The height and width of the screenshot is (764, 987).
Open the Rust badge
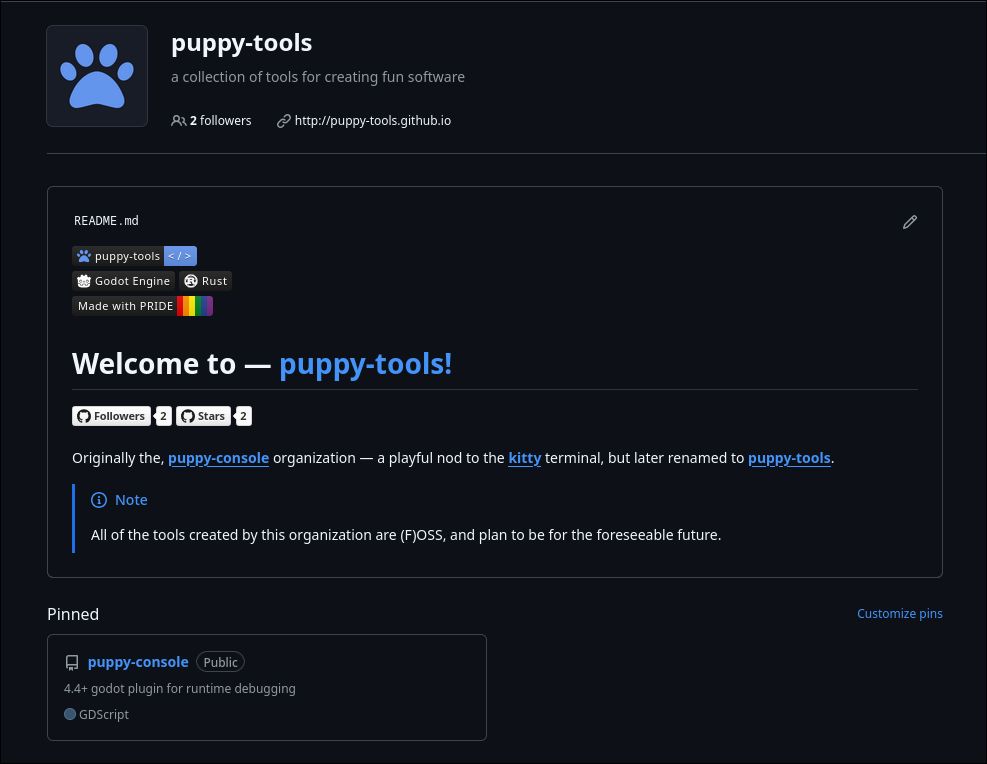[x=206, y=281]
